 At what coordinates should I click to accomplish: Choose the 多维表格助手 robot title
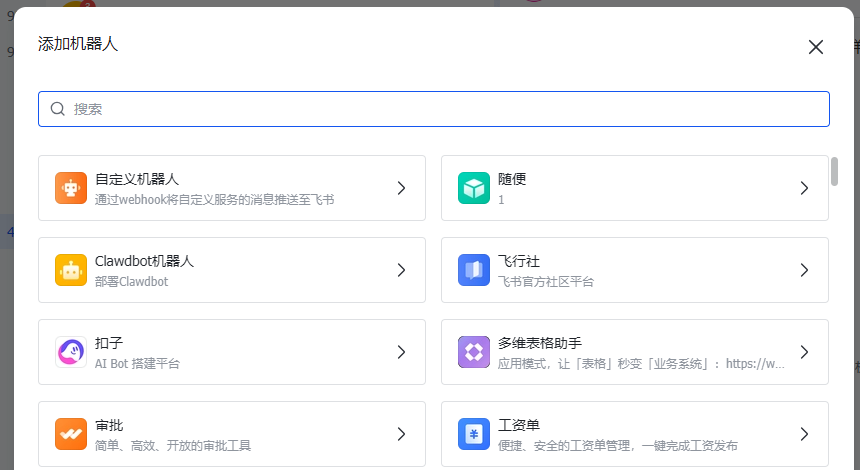point(540,343)
